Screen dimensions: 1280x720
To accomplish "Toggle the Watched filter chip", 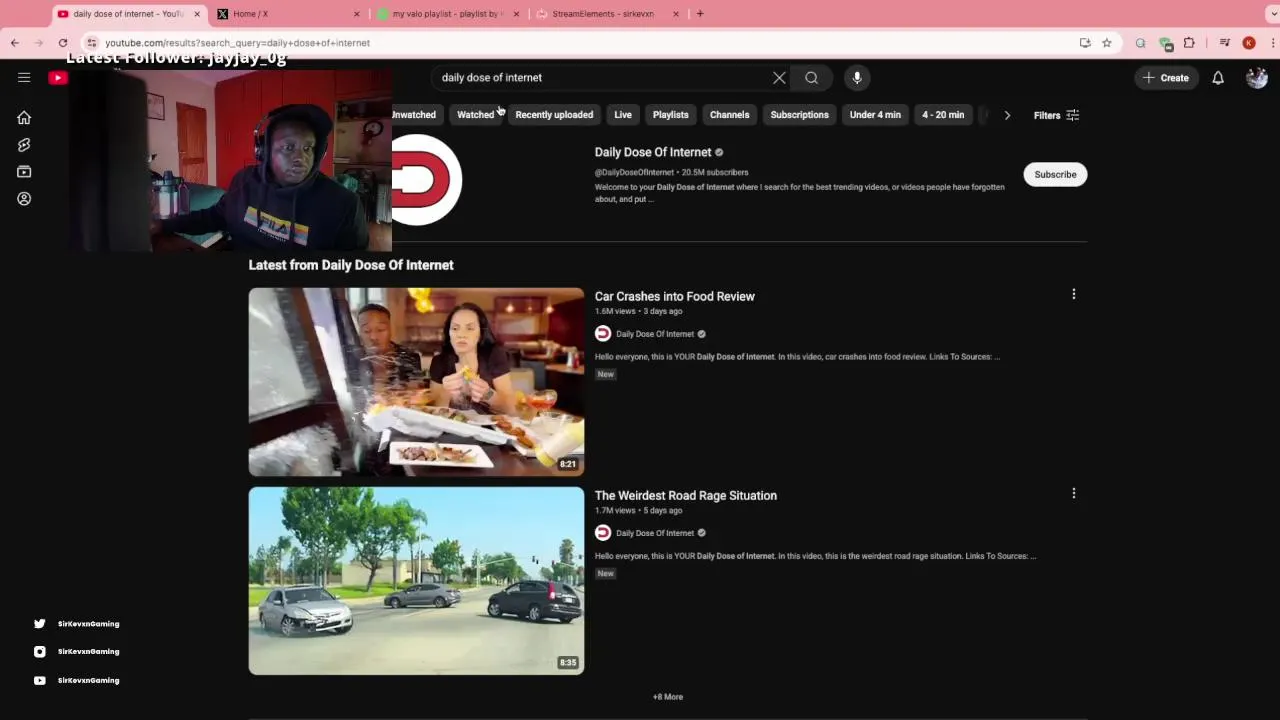I will coord(475,115).
